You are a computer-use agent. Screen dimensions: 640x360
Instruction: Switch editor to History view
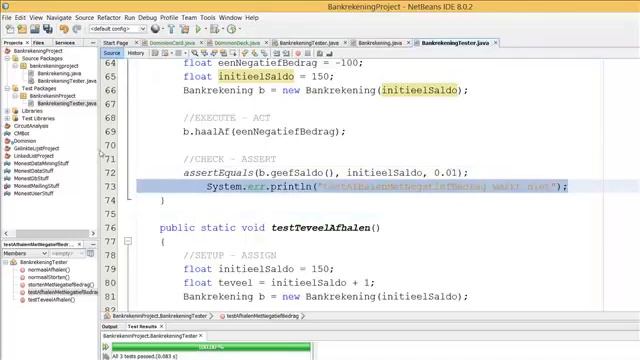click(x=136, y=53)
